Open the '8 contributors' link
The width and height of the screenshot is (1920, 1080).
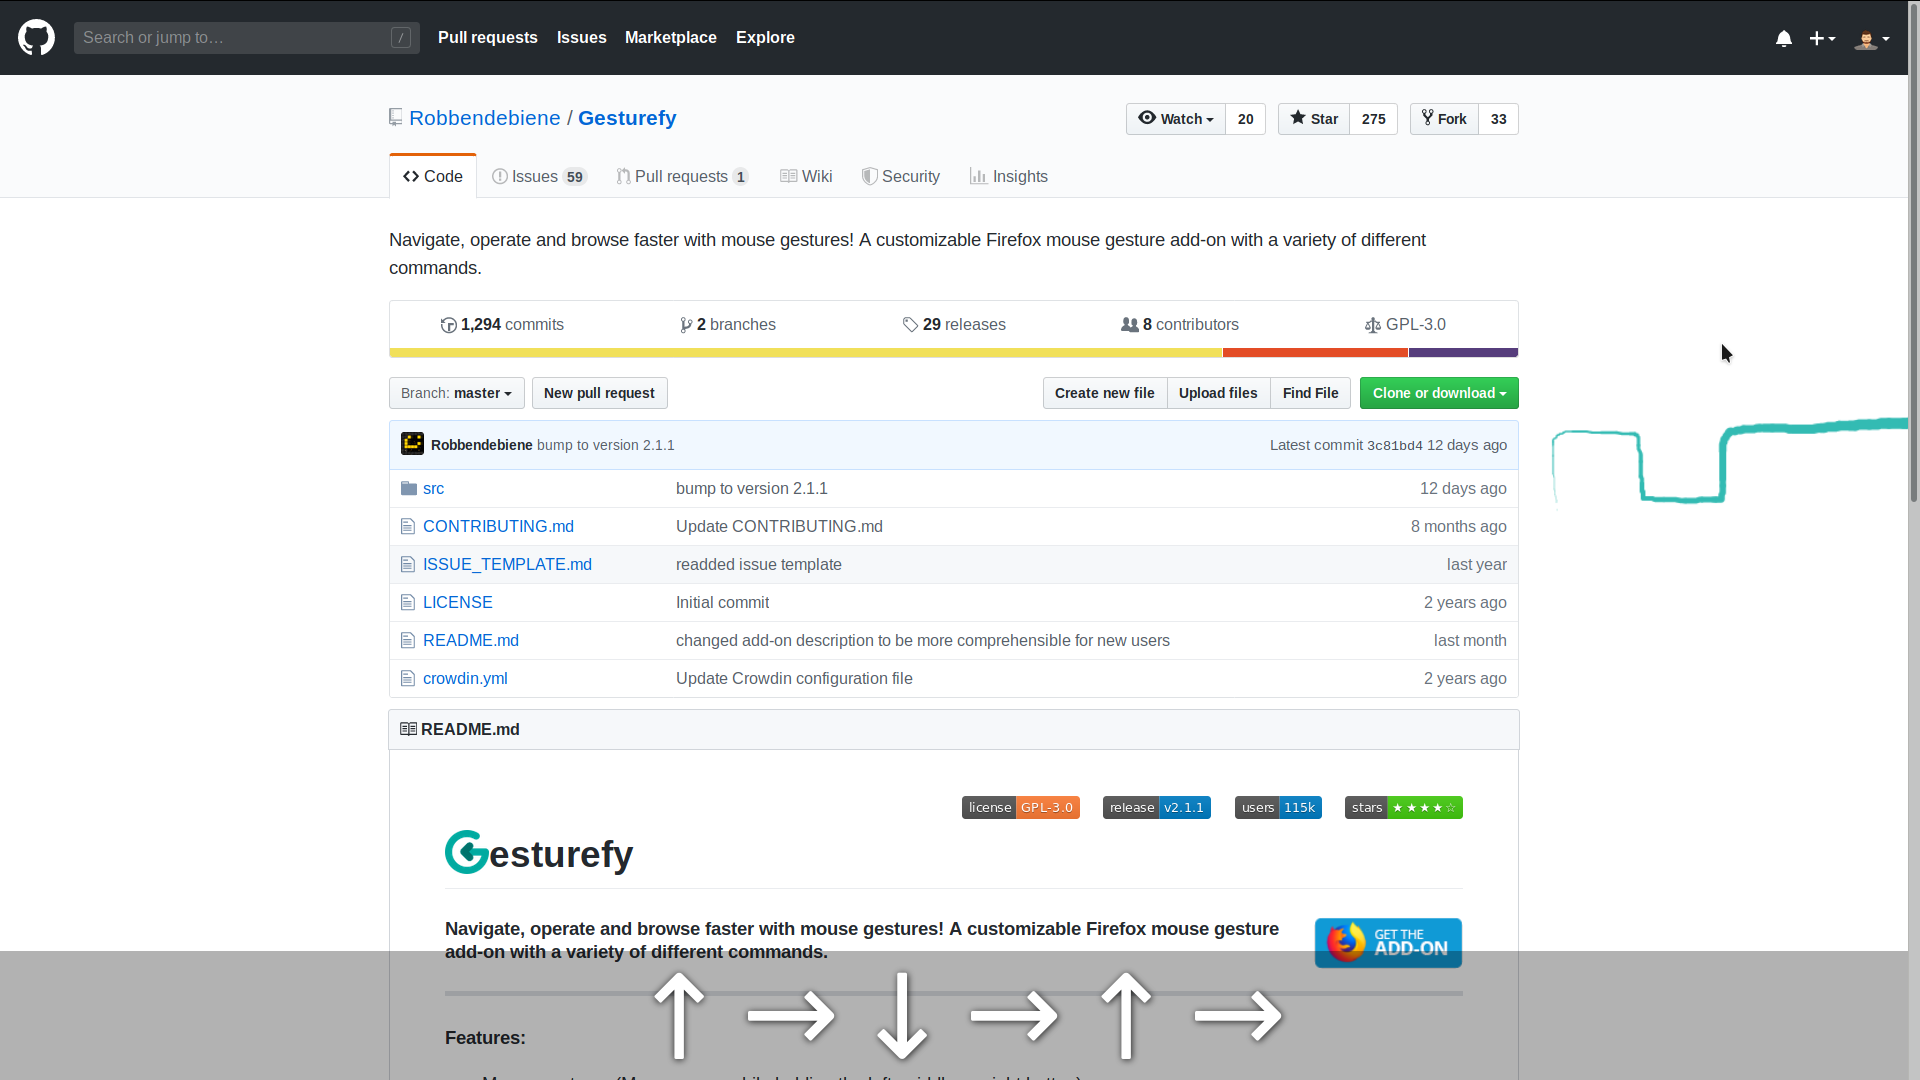pyautogui.click(x=1180, y=325)
